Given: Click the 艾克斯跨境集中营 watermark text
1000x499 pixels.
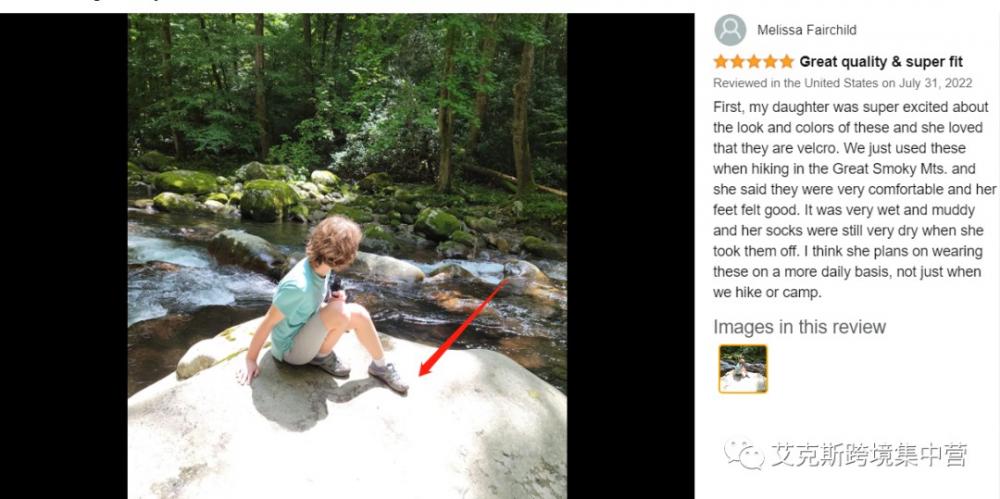Looking at the screenshot, I should 869,456.
